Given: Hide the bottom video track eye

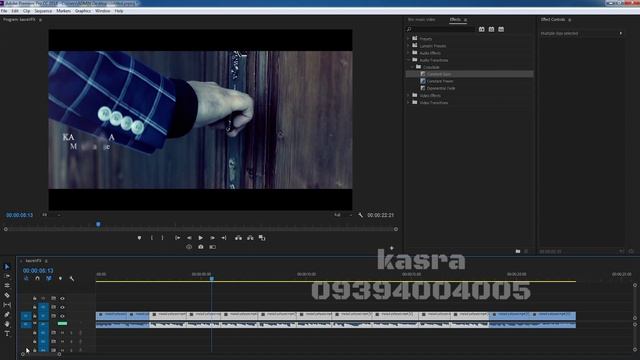Looking at the screenshot, I should (62, 316).
